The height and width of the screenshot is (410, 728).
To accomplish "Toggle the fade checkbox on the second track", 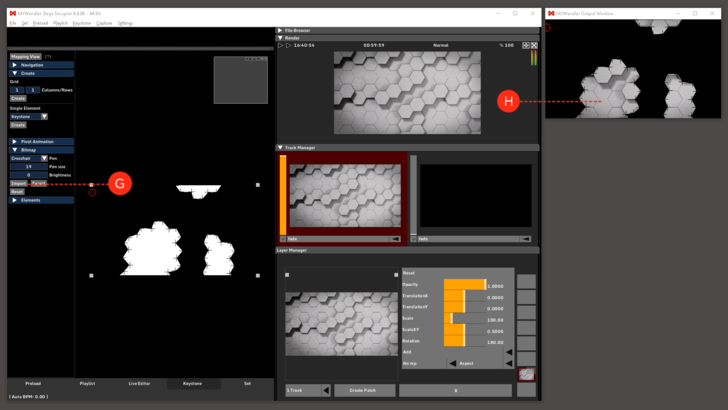I will [x=413, y=239].
